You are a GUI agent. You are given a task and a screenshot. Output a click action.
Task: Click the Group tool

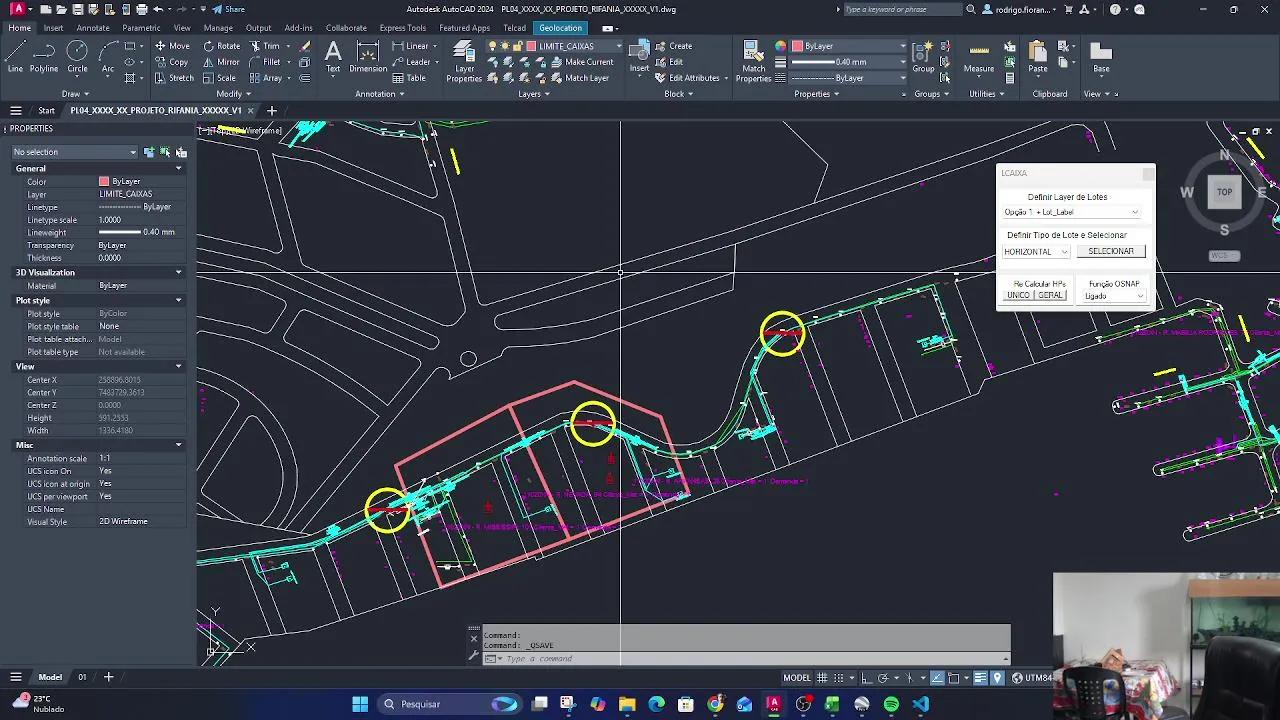tap(923, 58)
